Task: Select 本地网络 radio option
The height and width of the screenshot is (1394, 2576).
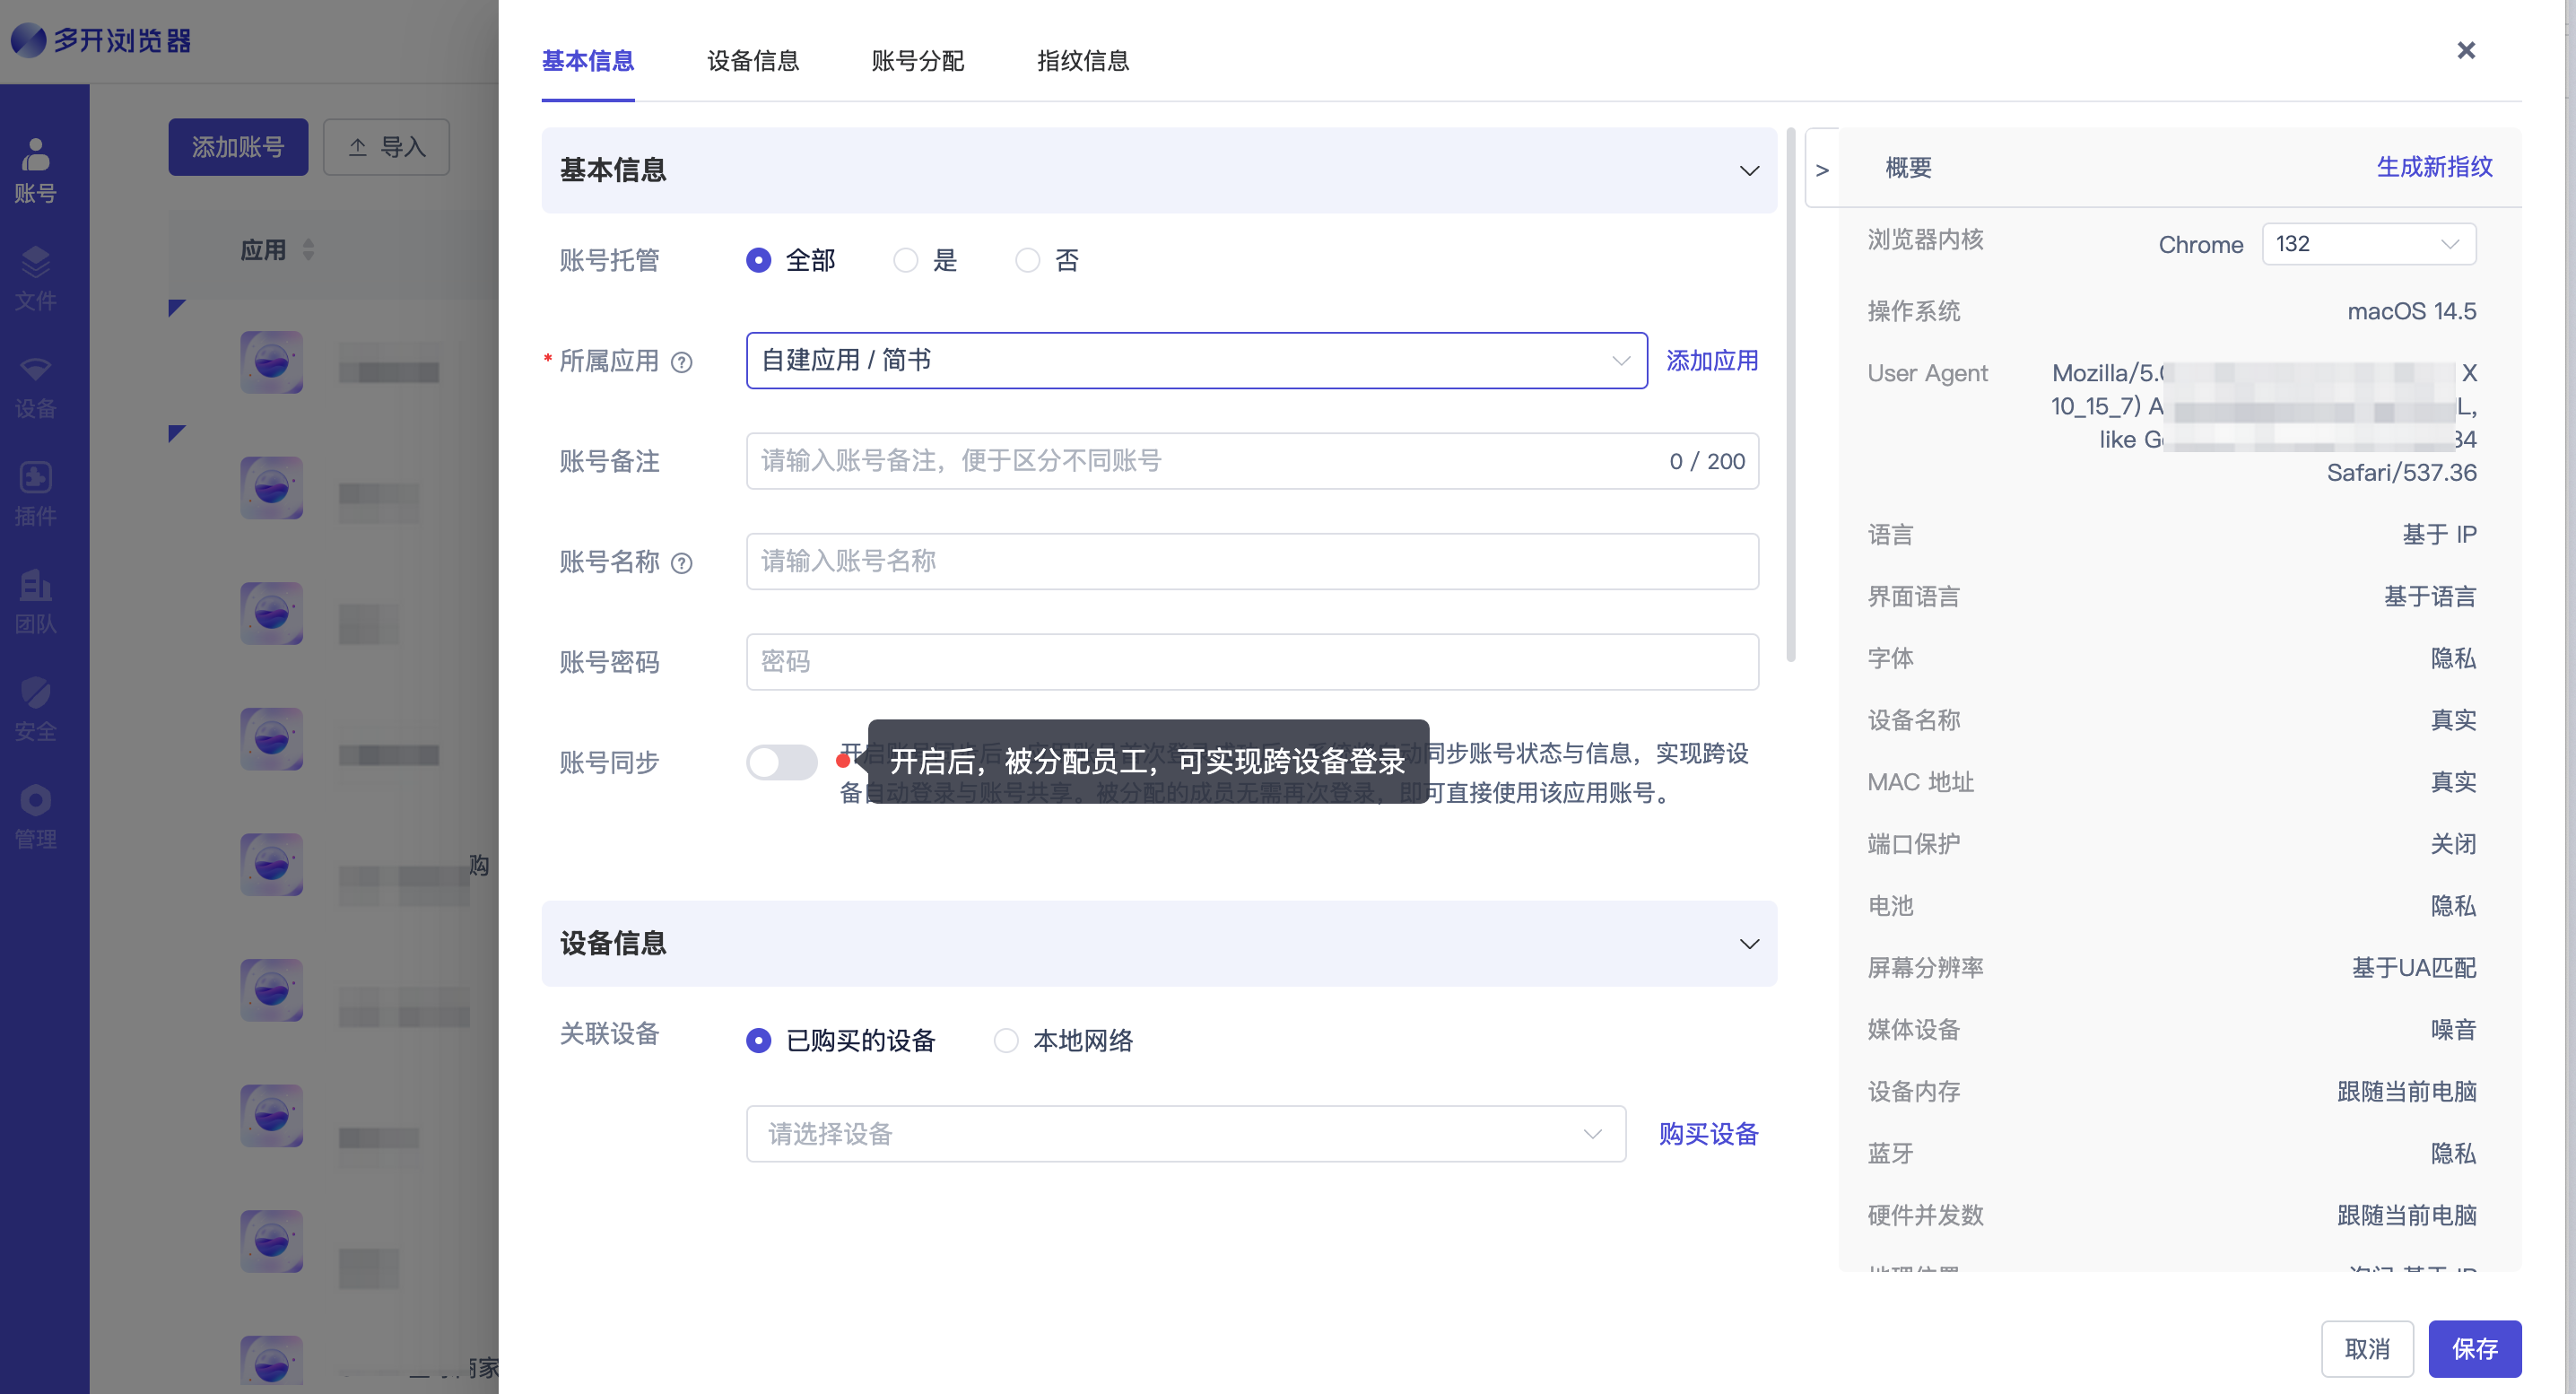Action: click(x=1005, y=1040)
